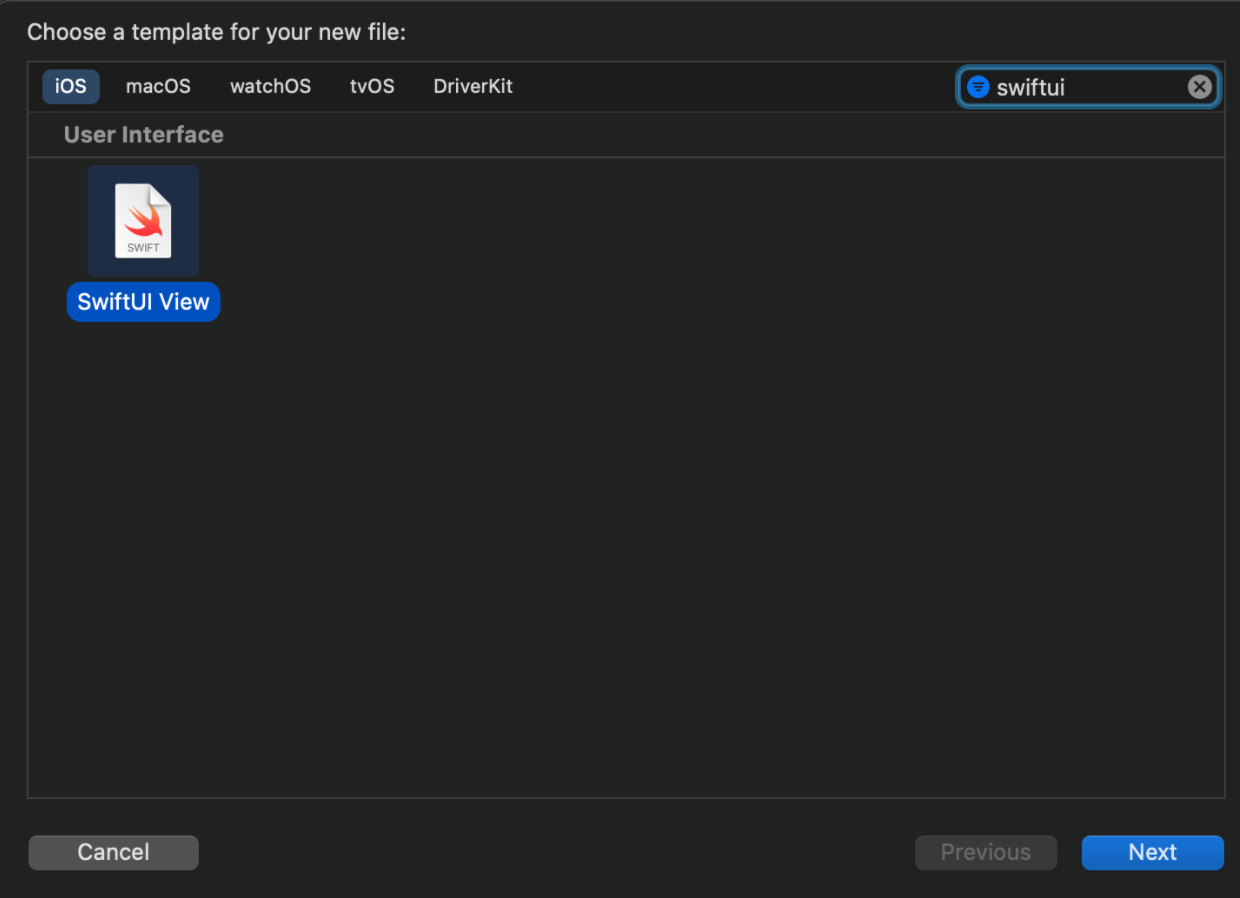Click the Next button
Image resolution: width=1240 pixels, height=898 pixels.
click(1153, 852)
